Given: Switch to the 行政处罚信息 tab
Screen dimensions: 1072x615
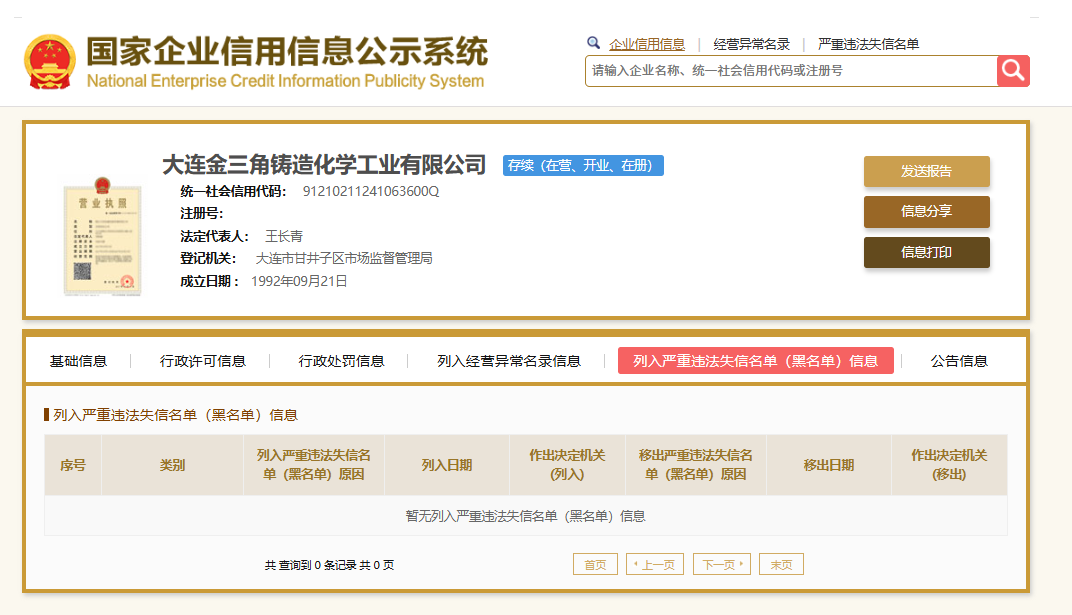Looking at the screenshot, I should click(341, 361).
